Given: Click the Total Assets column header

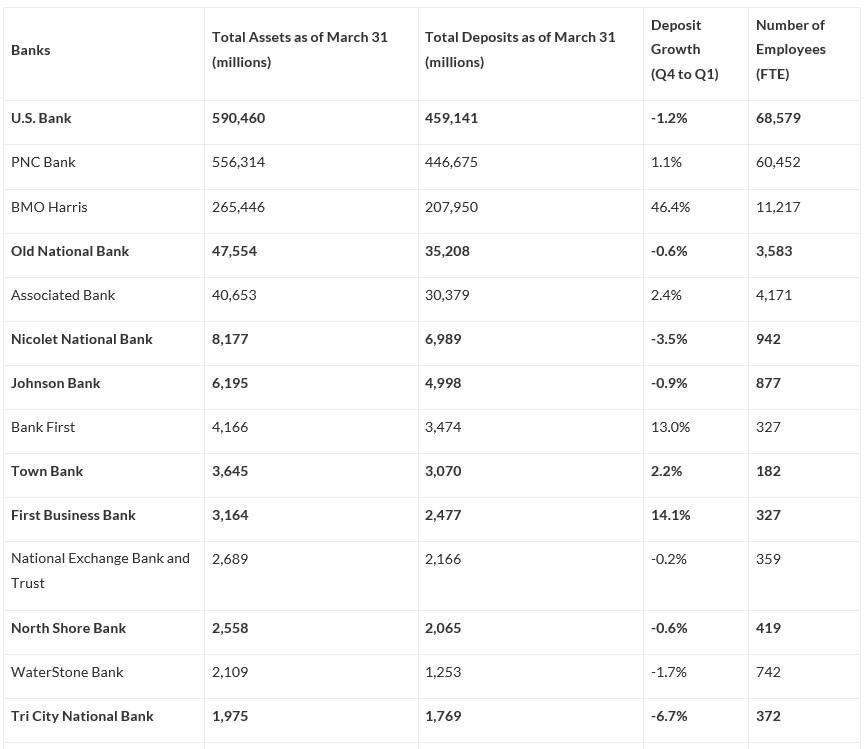Looking at the screenshot, I should click(x=299, y=49).
